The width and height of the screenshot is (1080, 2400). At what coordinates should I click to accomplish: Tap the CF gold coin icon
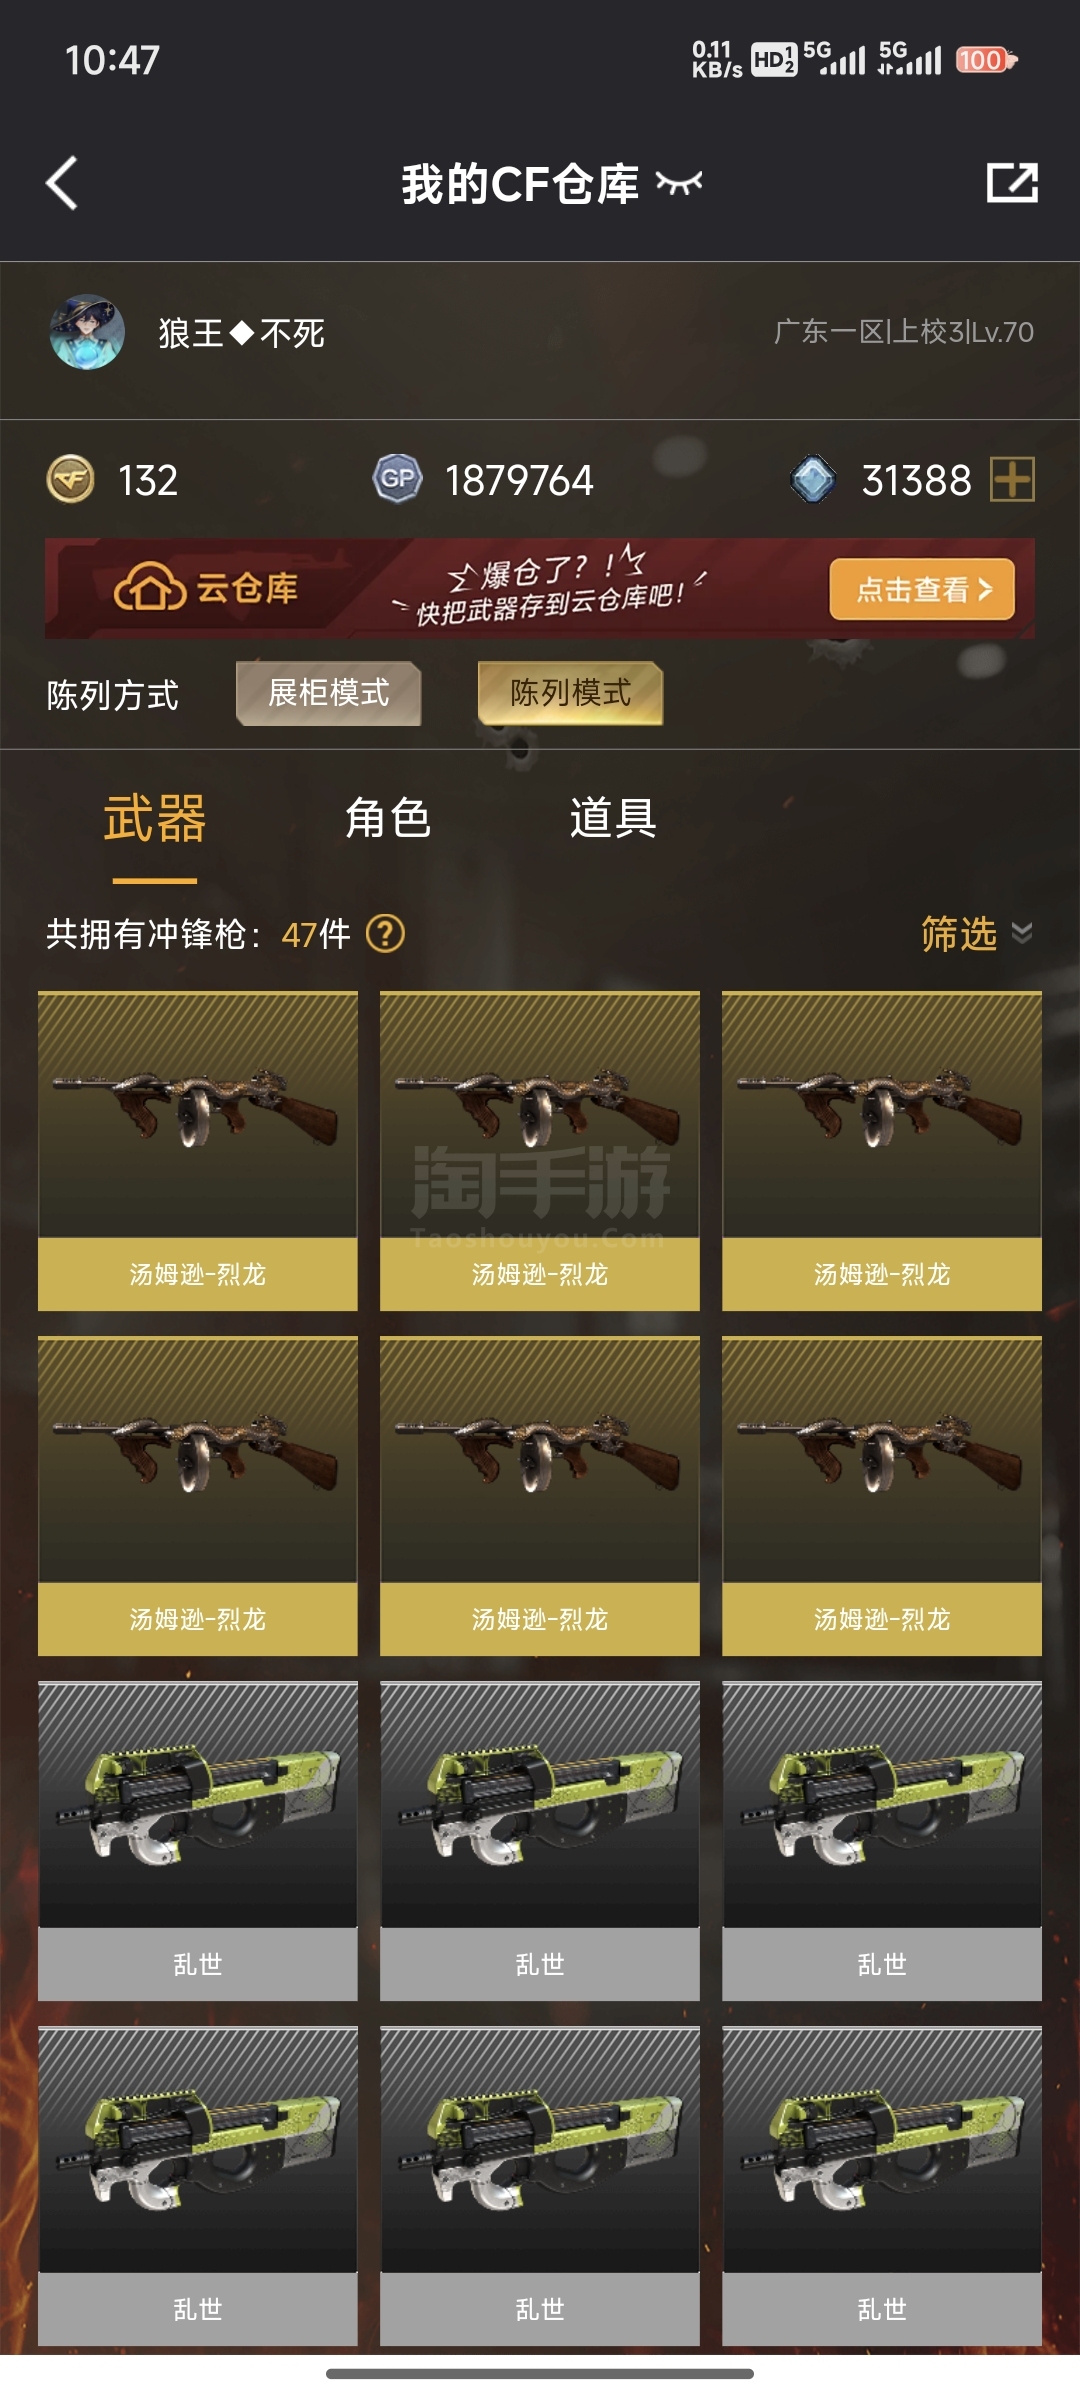(70, 479)
